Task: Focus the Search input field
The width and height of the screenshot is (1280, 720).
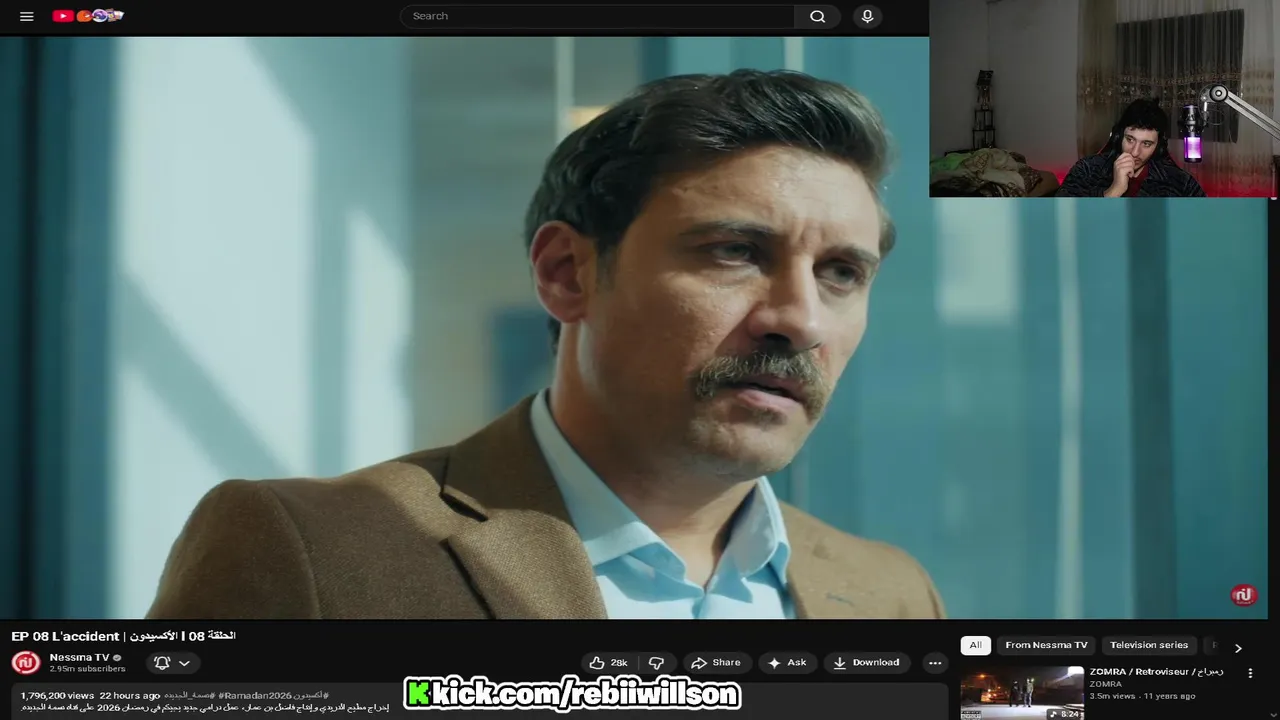Action: point(597,16)
